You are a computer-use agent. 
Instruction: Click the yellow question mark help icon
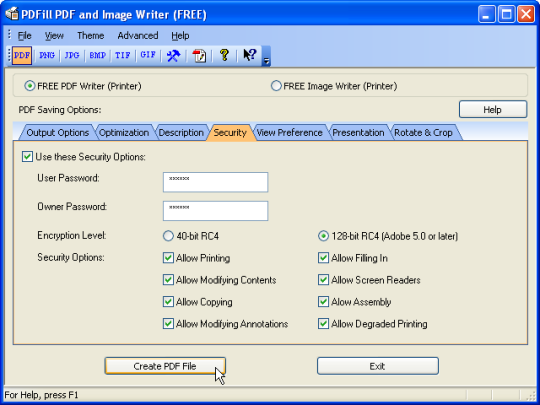click(224, 55)
